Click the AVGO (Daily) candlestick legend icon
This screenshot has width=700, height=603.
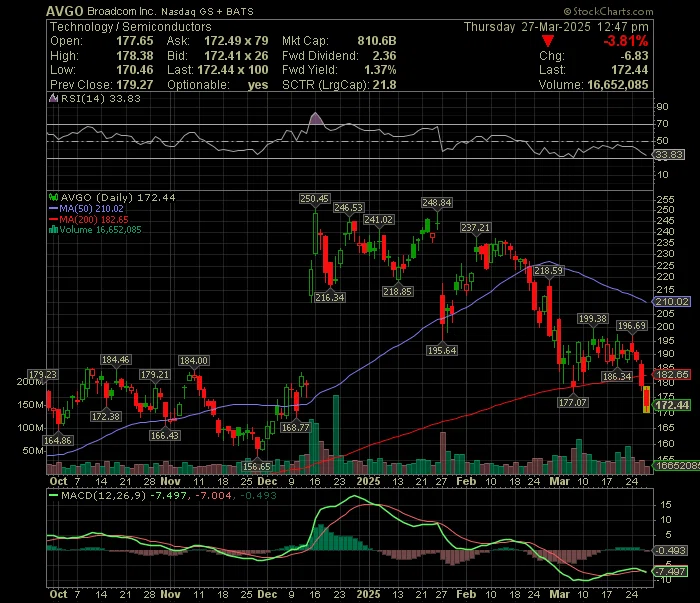(53, 197)
